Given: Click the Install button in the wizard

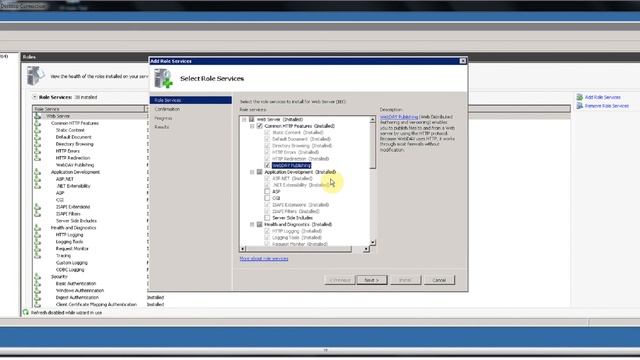Looking at the screenshot, I should [x=405, y=280].
